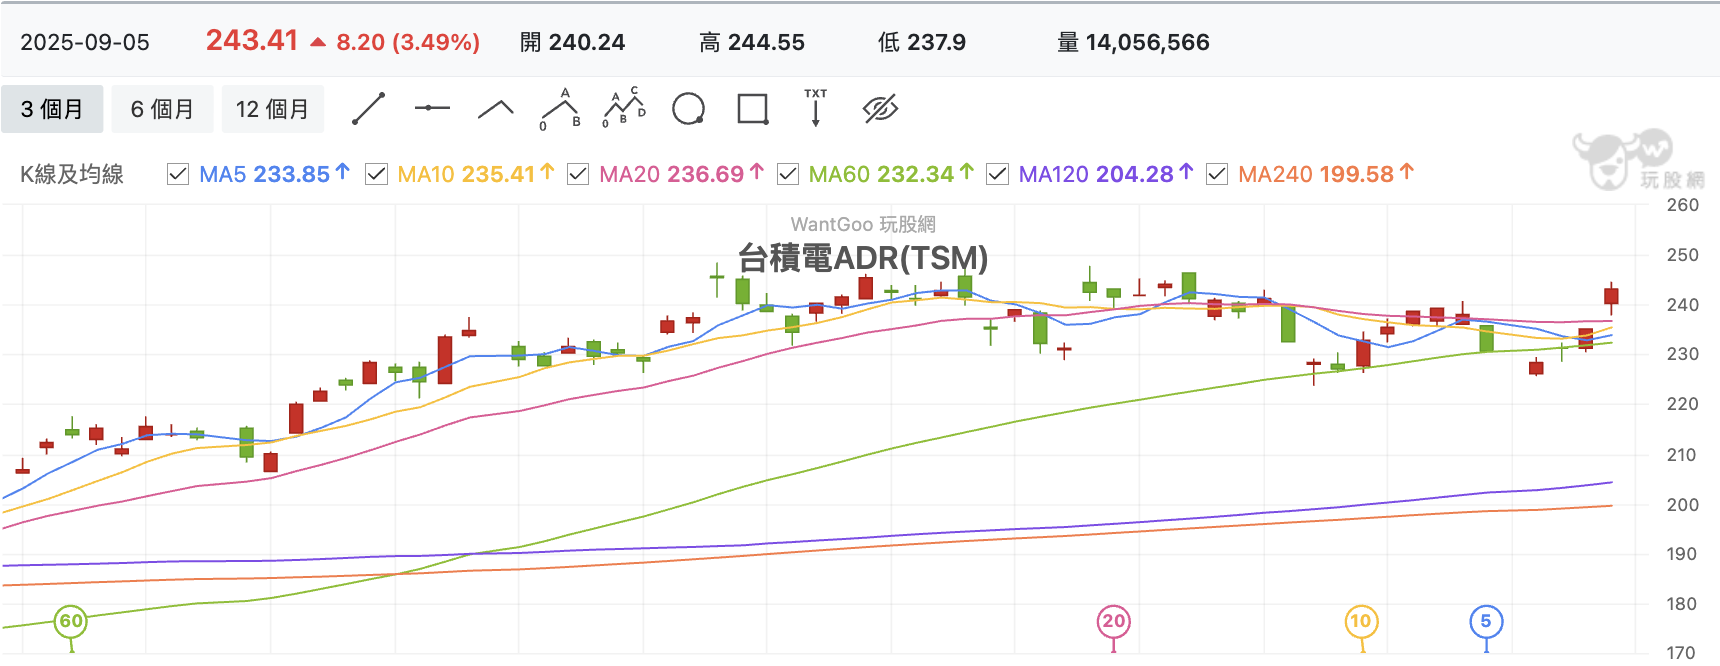Click the MA5 233.85 value label
This screenshot has height=666, width=1720.
[x=274, y=174]
